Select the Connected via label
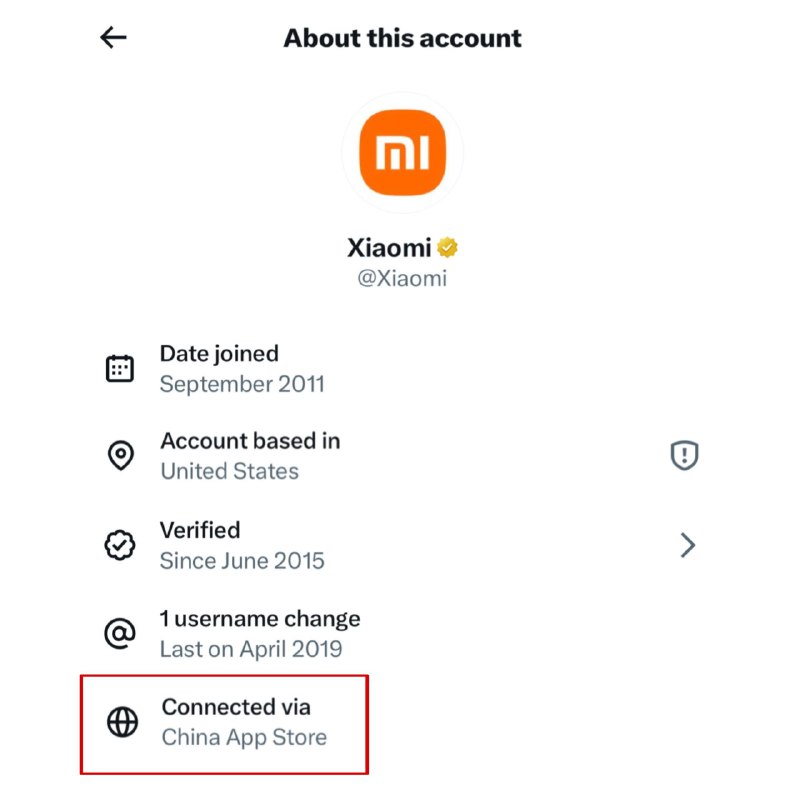 236,707
